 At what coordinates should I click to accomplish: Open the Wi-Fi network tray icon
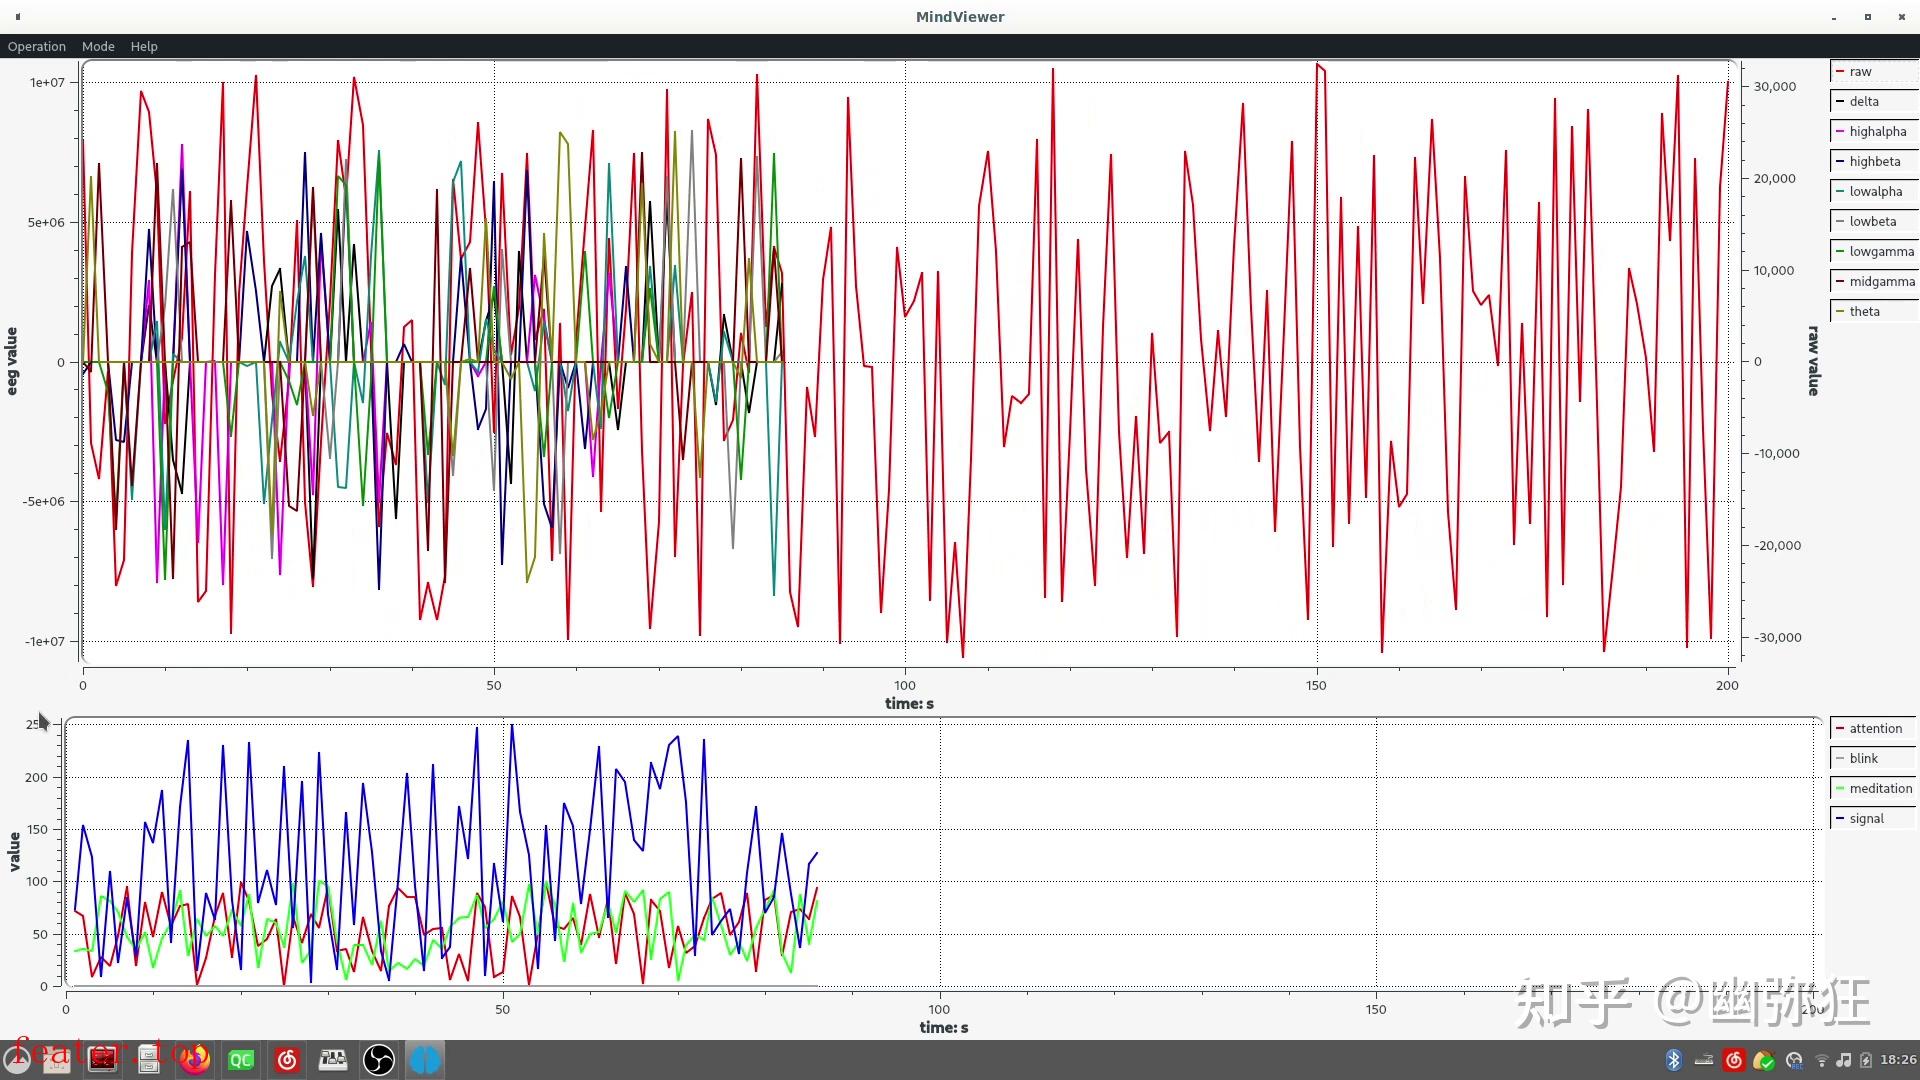[x=1822, y=1059]
